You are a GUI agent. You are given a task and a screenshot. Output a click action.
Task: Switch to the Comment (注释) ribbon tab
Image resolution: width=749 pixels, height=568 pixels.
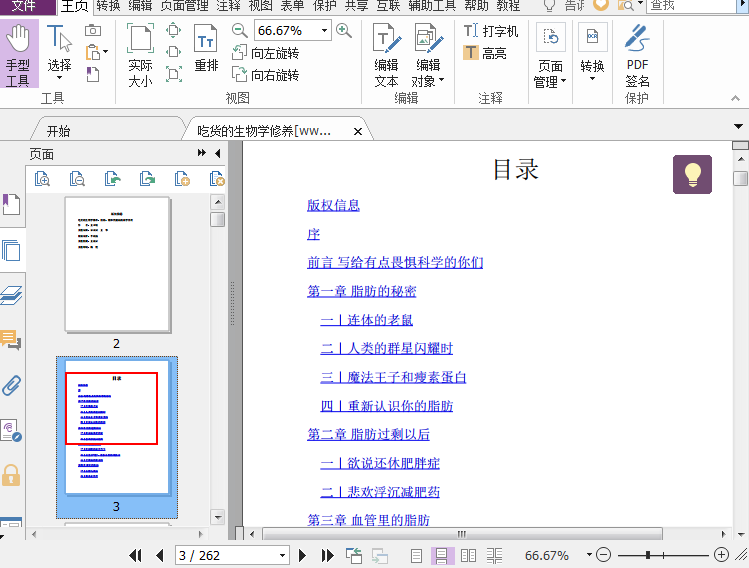pyautogui.click(x=228, y=6)
